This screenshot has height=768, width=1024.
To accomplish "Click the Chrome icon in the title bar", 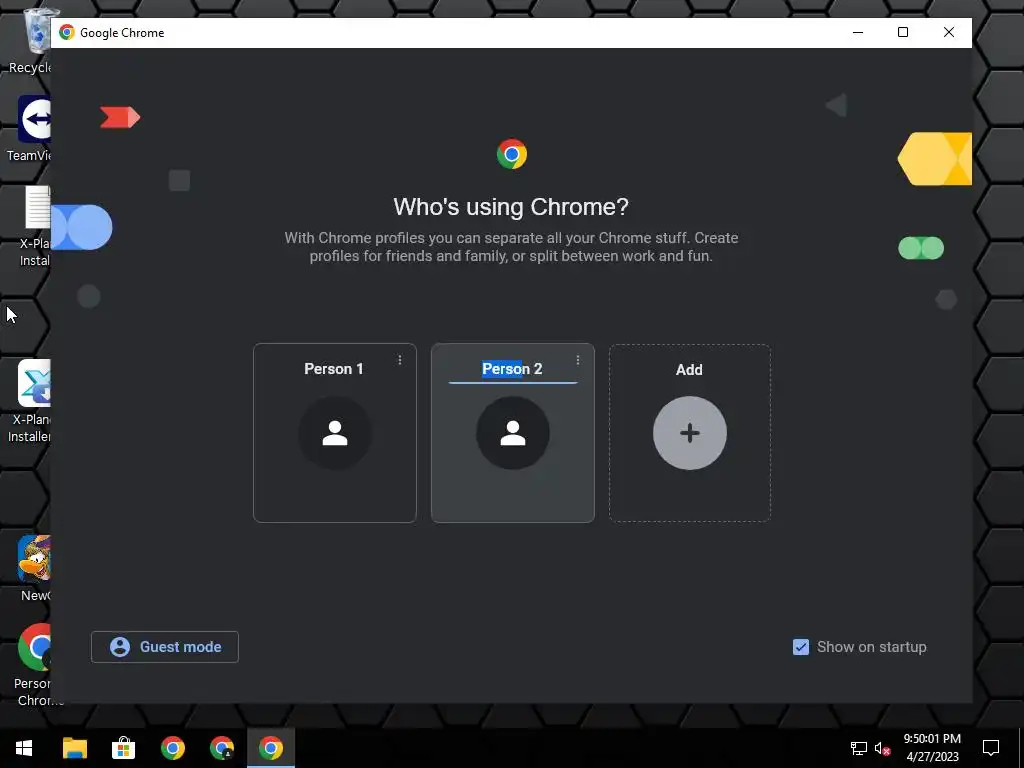I will [67, 33].
